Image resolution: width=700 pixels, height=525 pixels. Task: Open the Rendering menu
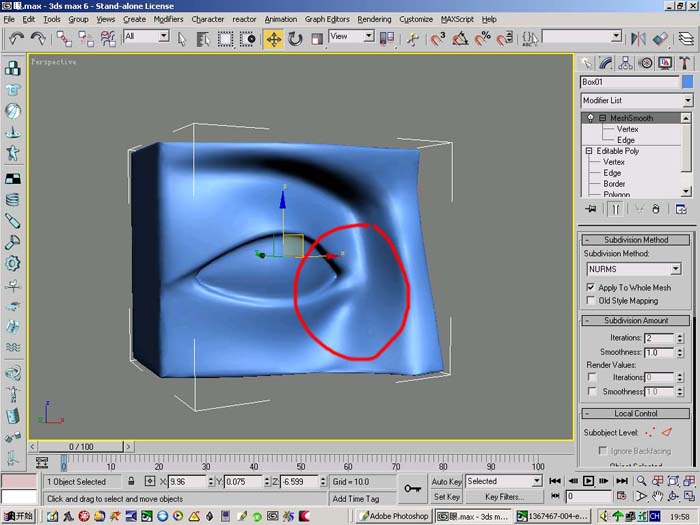[374, 19]
